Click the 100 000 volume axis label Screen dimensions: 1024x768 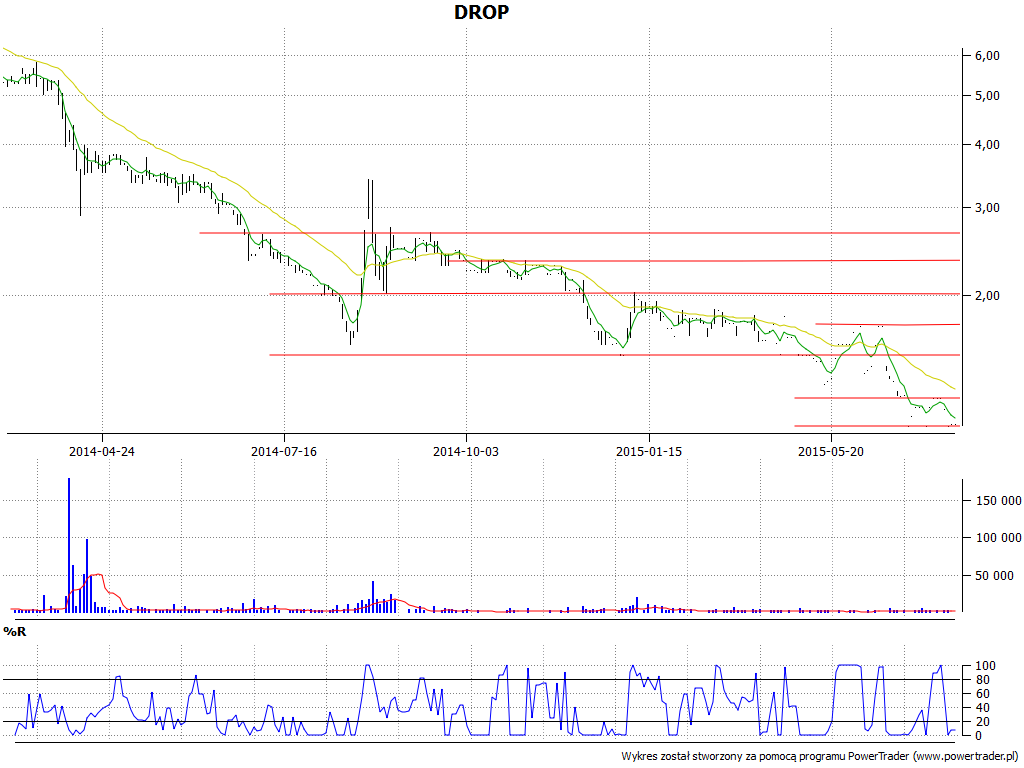pyautogui.click(x=998, y=537)
